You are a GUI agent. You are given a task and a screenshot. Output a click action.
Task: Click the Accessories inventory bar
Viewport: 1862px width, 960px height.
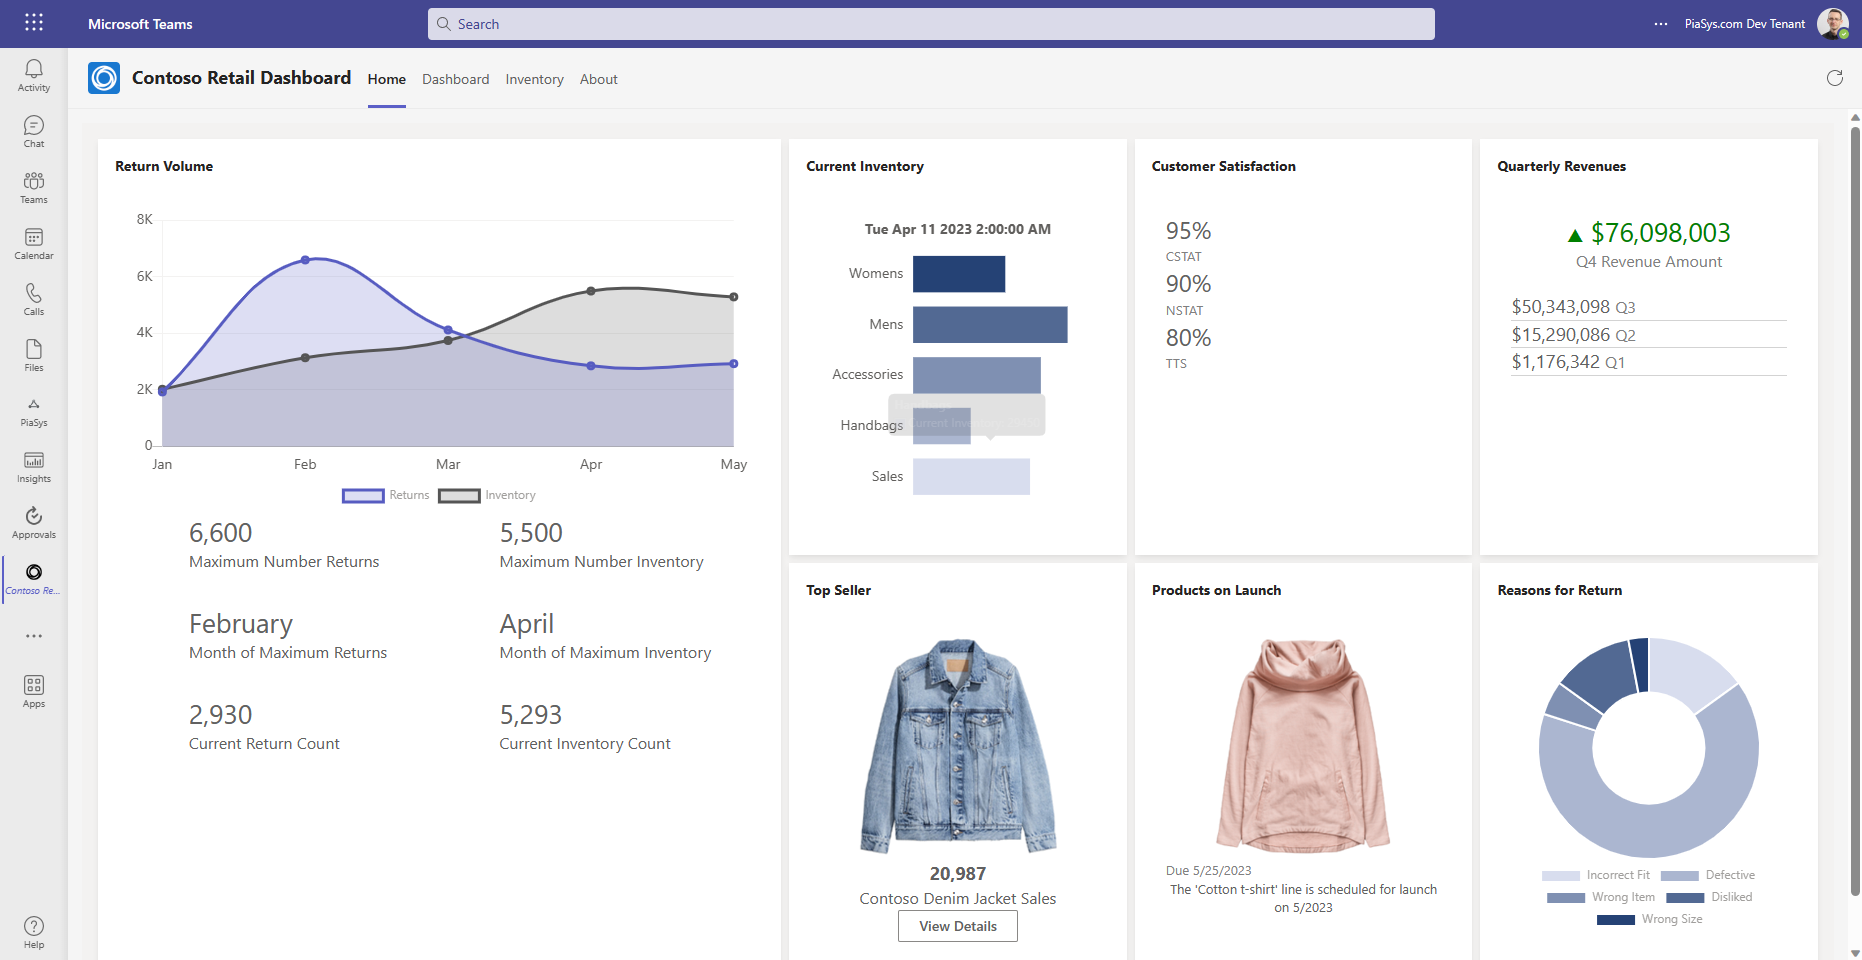tap(977, 375)
